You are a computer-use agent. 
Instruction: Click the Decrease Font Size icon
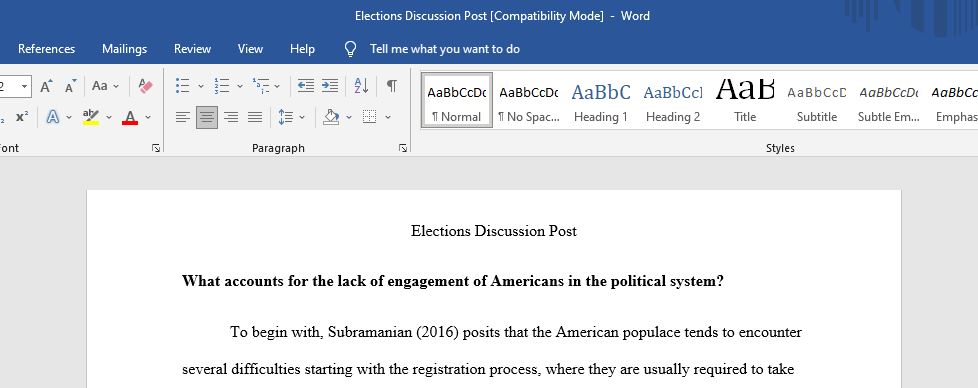[x=70, y=85]
